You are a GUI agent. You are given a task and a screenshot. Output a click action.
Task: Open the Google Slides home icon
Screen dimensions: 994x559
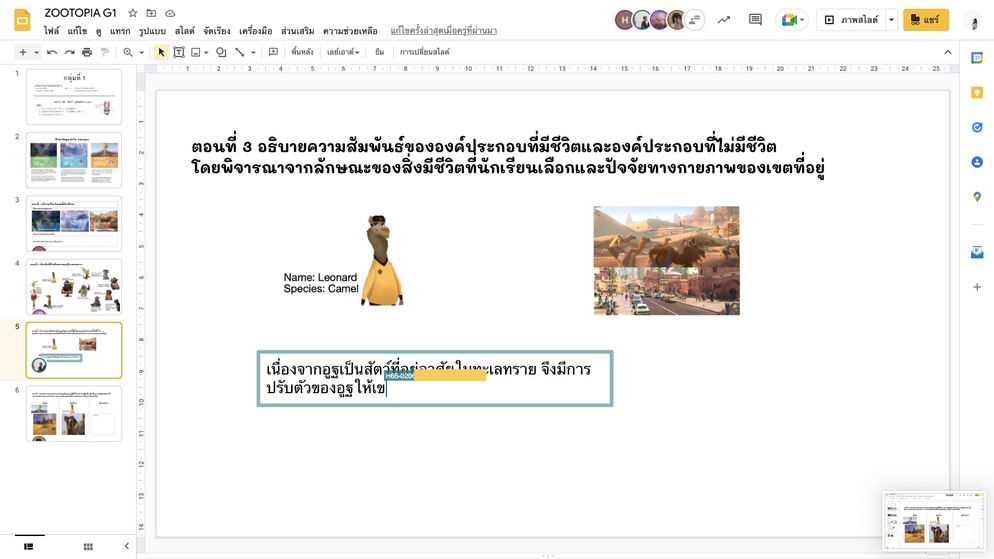click(x=22, y=20)
